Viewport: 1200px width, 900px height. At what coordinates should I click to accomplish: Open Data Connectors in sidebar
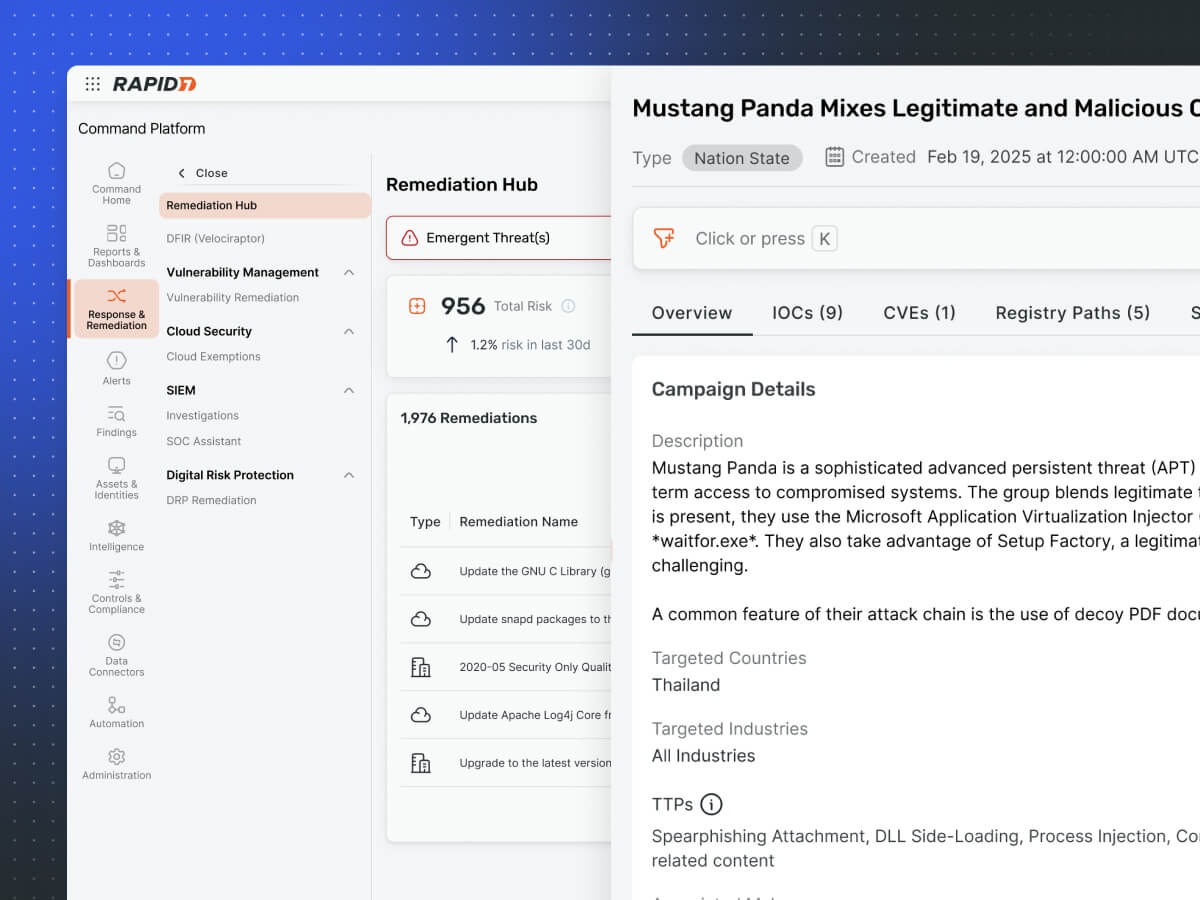[117, 654]
